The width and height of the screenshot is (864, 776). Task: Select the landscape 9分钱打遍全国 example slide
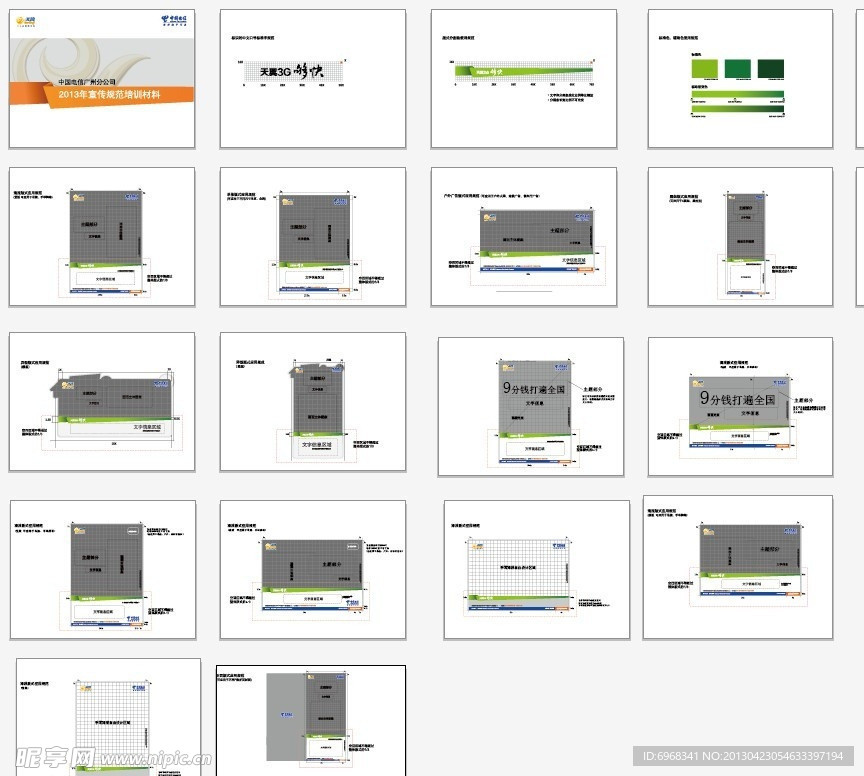click(x=741, y=407)
